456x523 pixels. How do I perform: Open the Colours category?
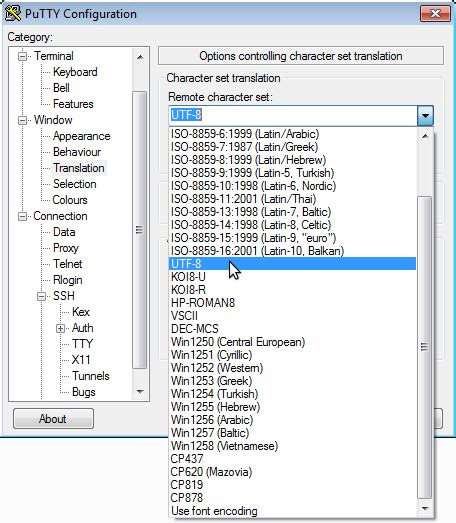pos(70,200)
